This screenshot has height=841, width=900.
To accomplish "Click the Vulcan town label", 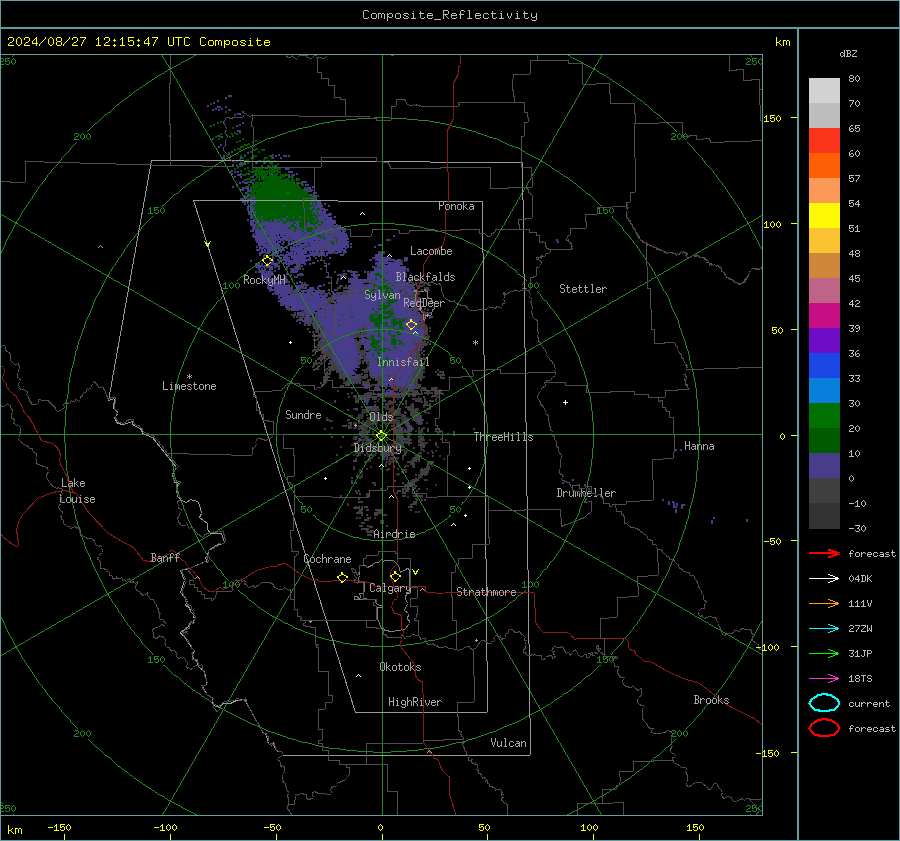I will click(x=508, y=743).
